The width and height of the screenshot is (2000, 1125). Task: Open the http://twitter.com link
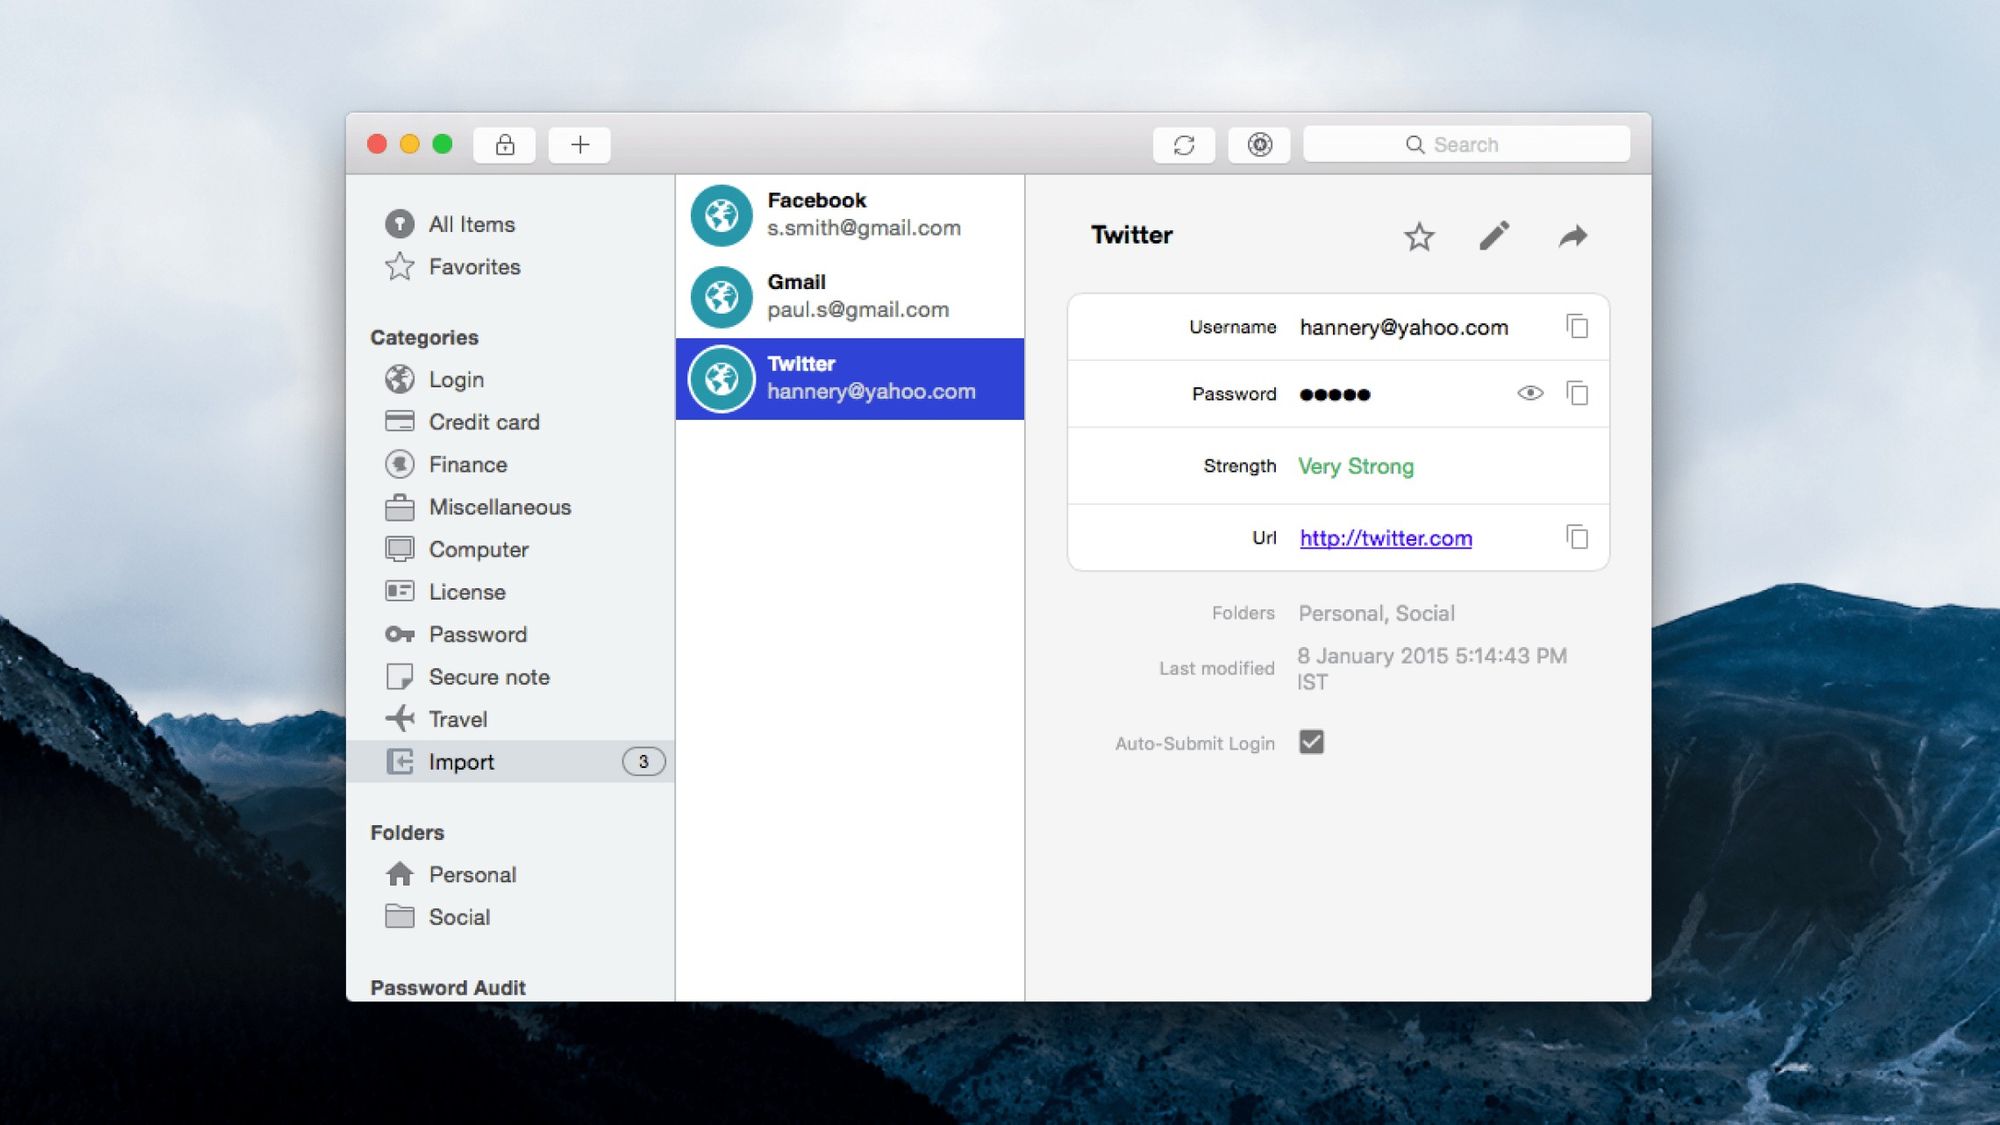click(1386, 538)
